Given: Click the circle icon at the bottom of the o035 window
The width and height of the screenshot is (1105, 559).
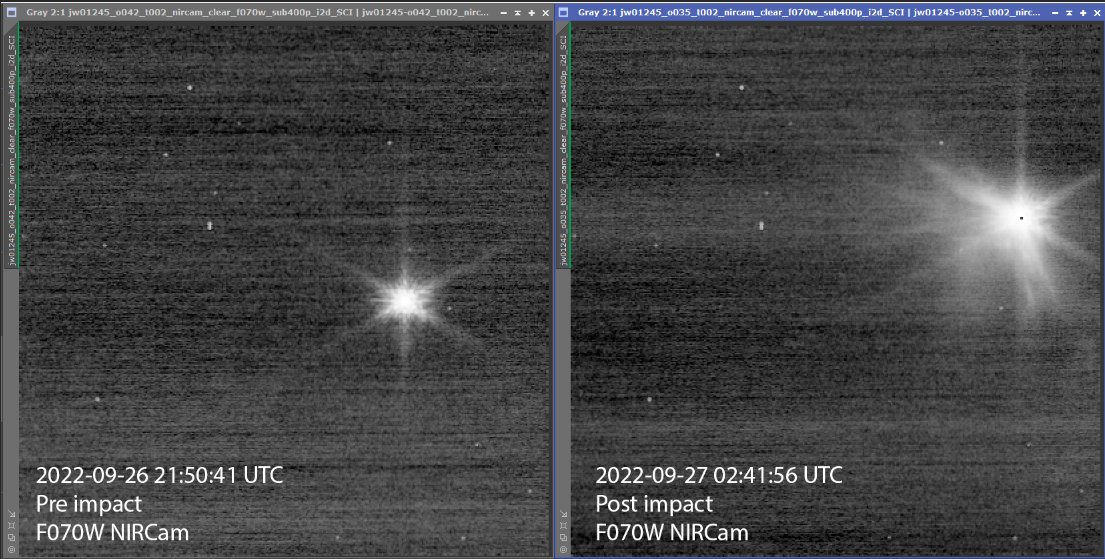Looking at the screenshot, I should (563, 549).
